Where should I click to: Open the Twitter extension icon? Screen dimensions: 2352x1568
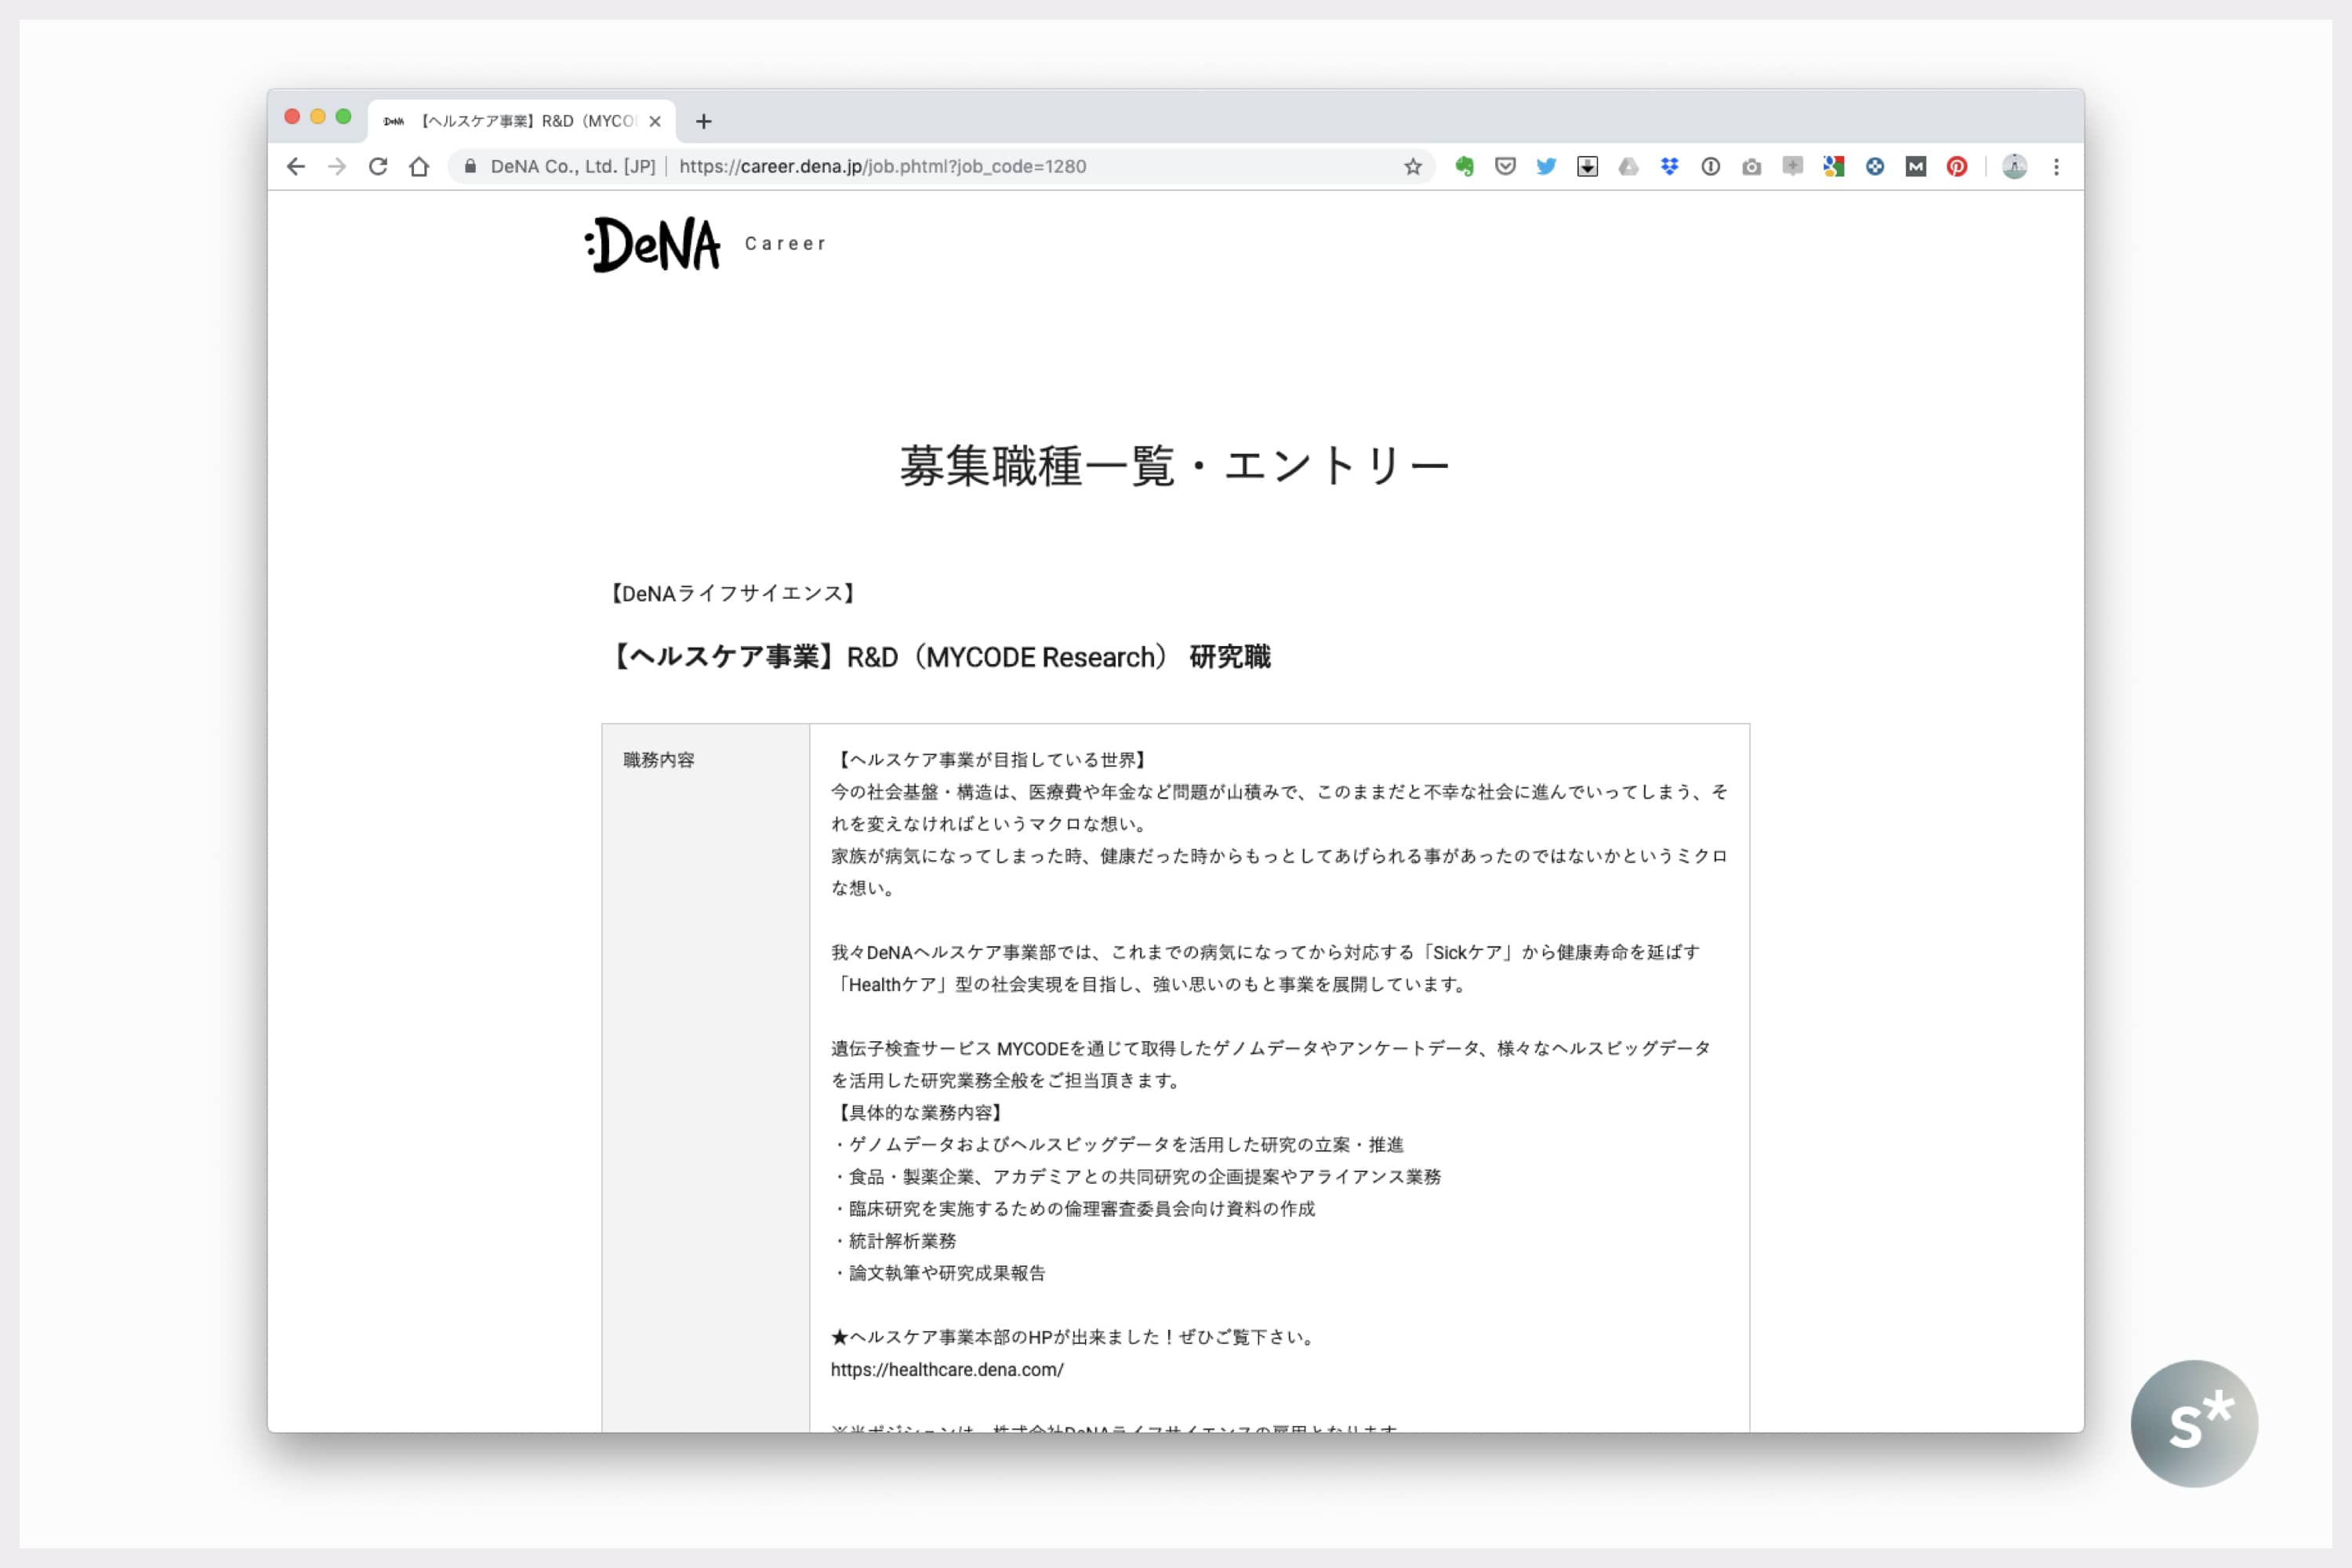(x=1546, y=167)
